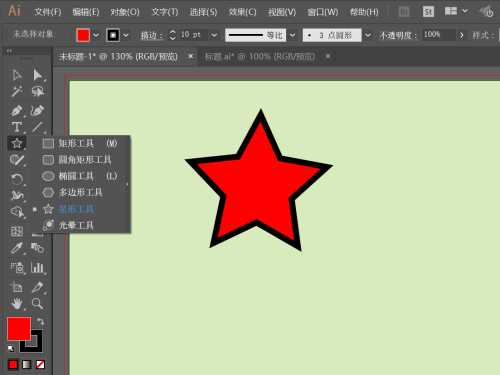The height and width of the screenshot is (375, 500).
Task: Select the Lasso tool
Action: (x=38, y=91)
